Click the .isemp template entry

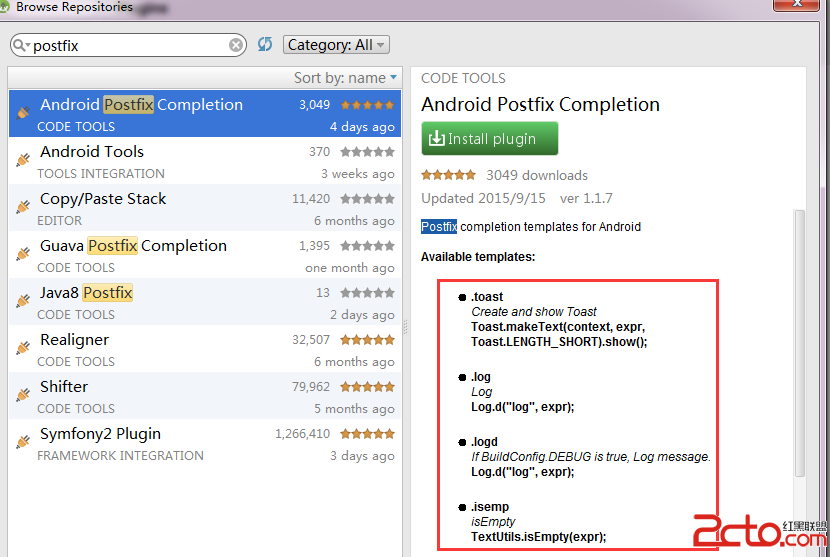pyautogui.click(x=490, y=507)
